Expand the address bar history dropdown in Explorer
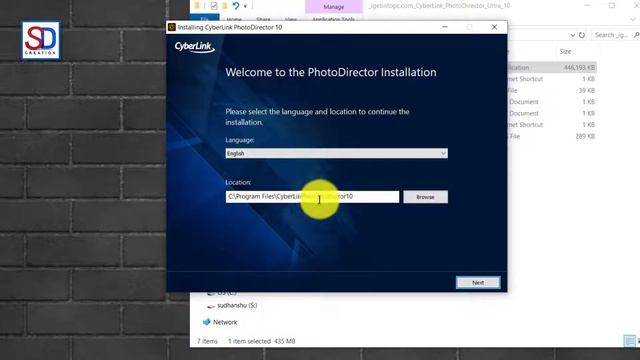This screenshot has height=360, width=640. click(x=573, y=35)
